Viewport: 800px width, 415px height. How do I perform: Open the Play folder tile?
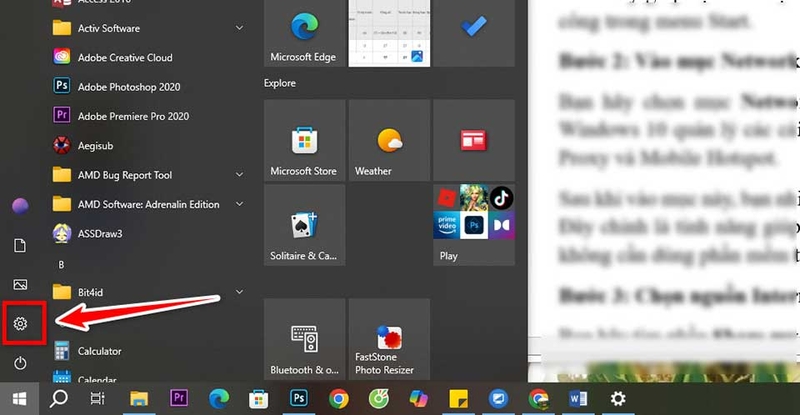474,225
